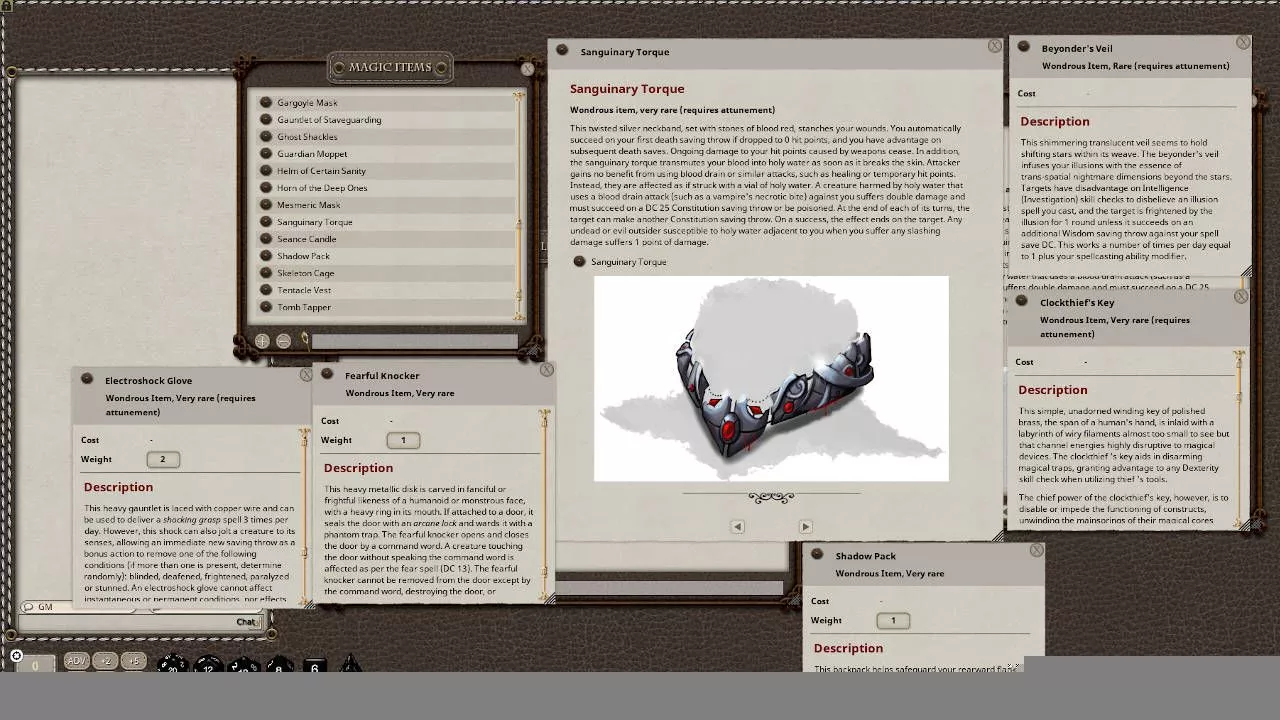Image resolution: width=1280 pixels, height=720 pixels.
Task: Click the Electroshock Glove description scrollbar
Action: click(x=305, y=515)
